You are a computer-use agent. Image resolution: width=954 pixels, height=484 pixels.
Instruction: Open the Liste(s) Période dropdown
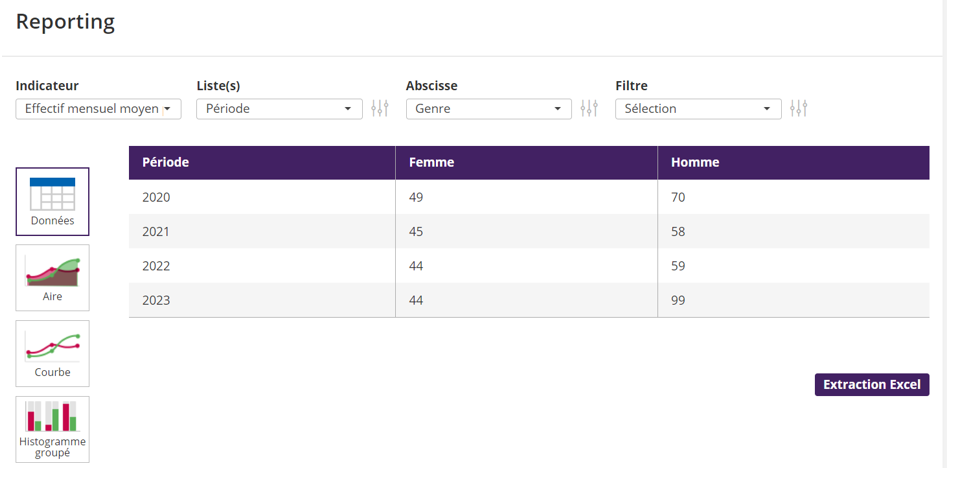[279, 109]
